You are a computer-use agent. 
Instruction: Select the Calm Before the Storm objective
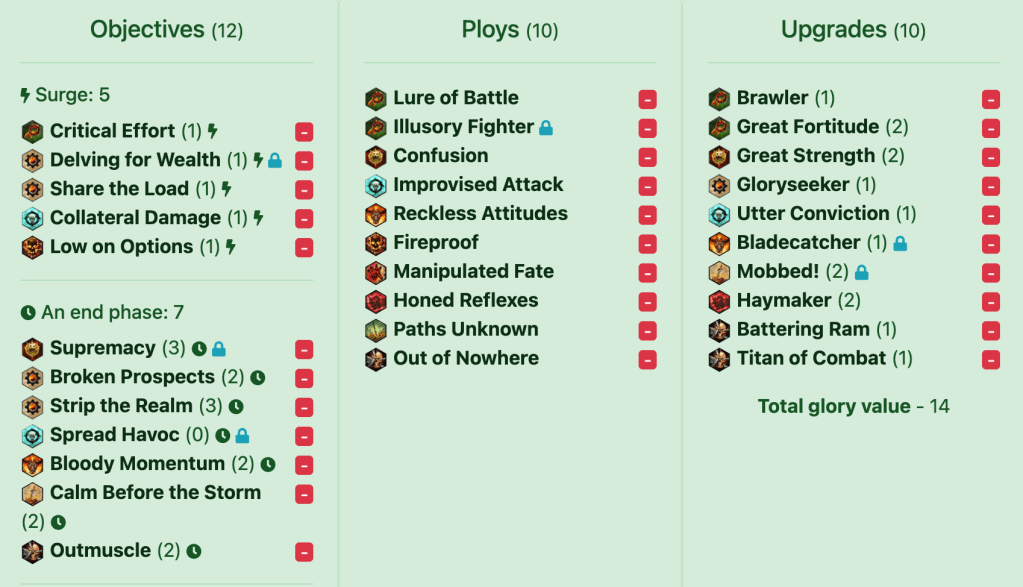click(155, 493)
